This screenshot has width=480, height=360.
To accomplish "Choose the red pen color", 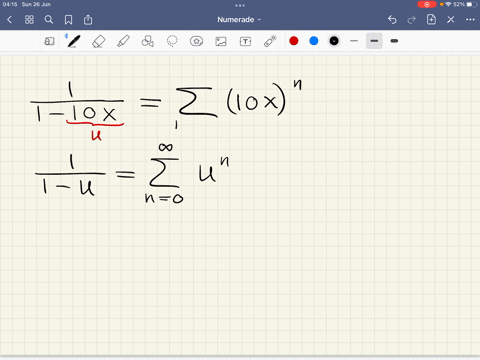I will click(294, 41).
